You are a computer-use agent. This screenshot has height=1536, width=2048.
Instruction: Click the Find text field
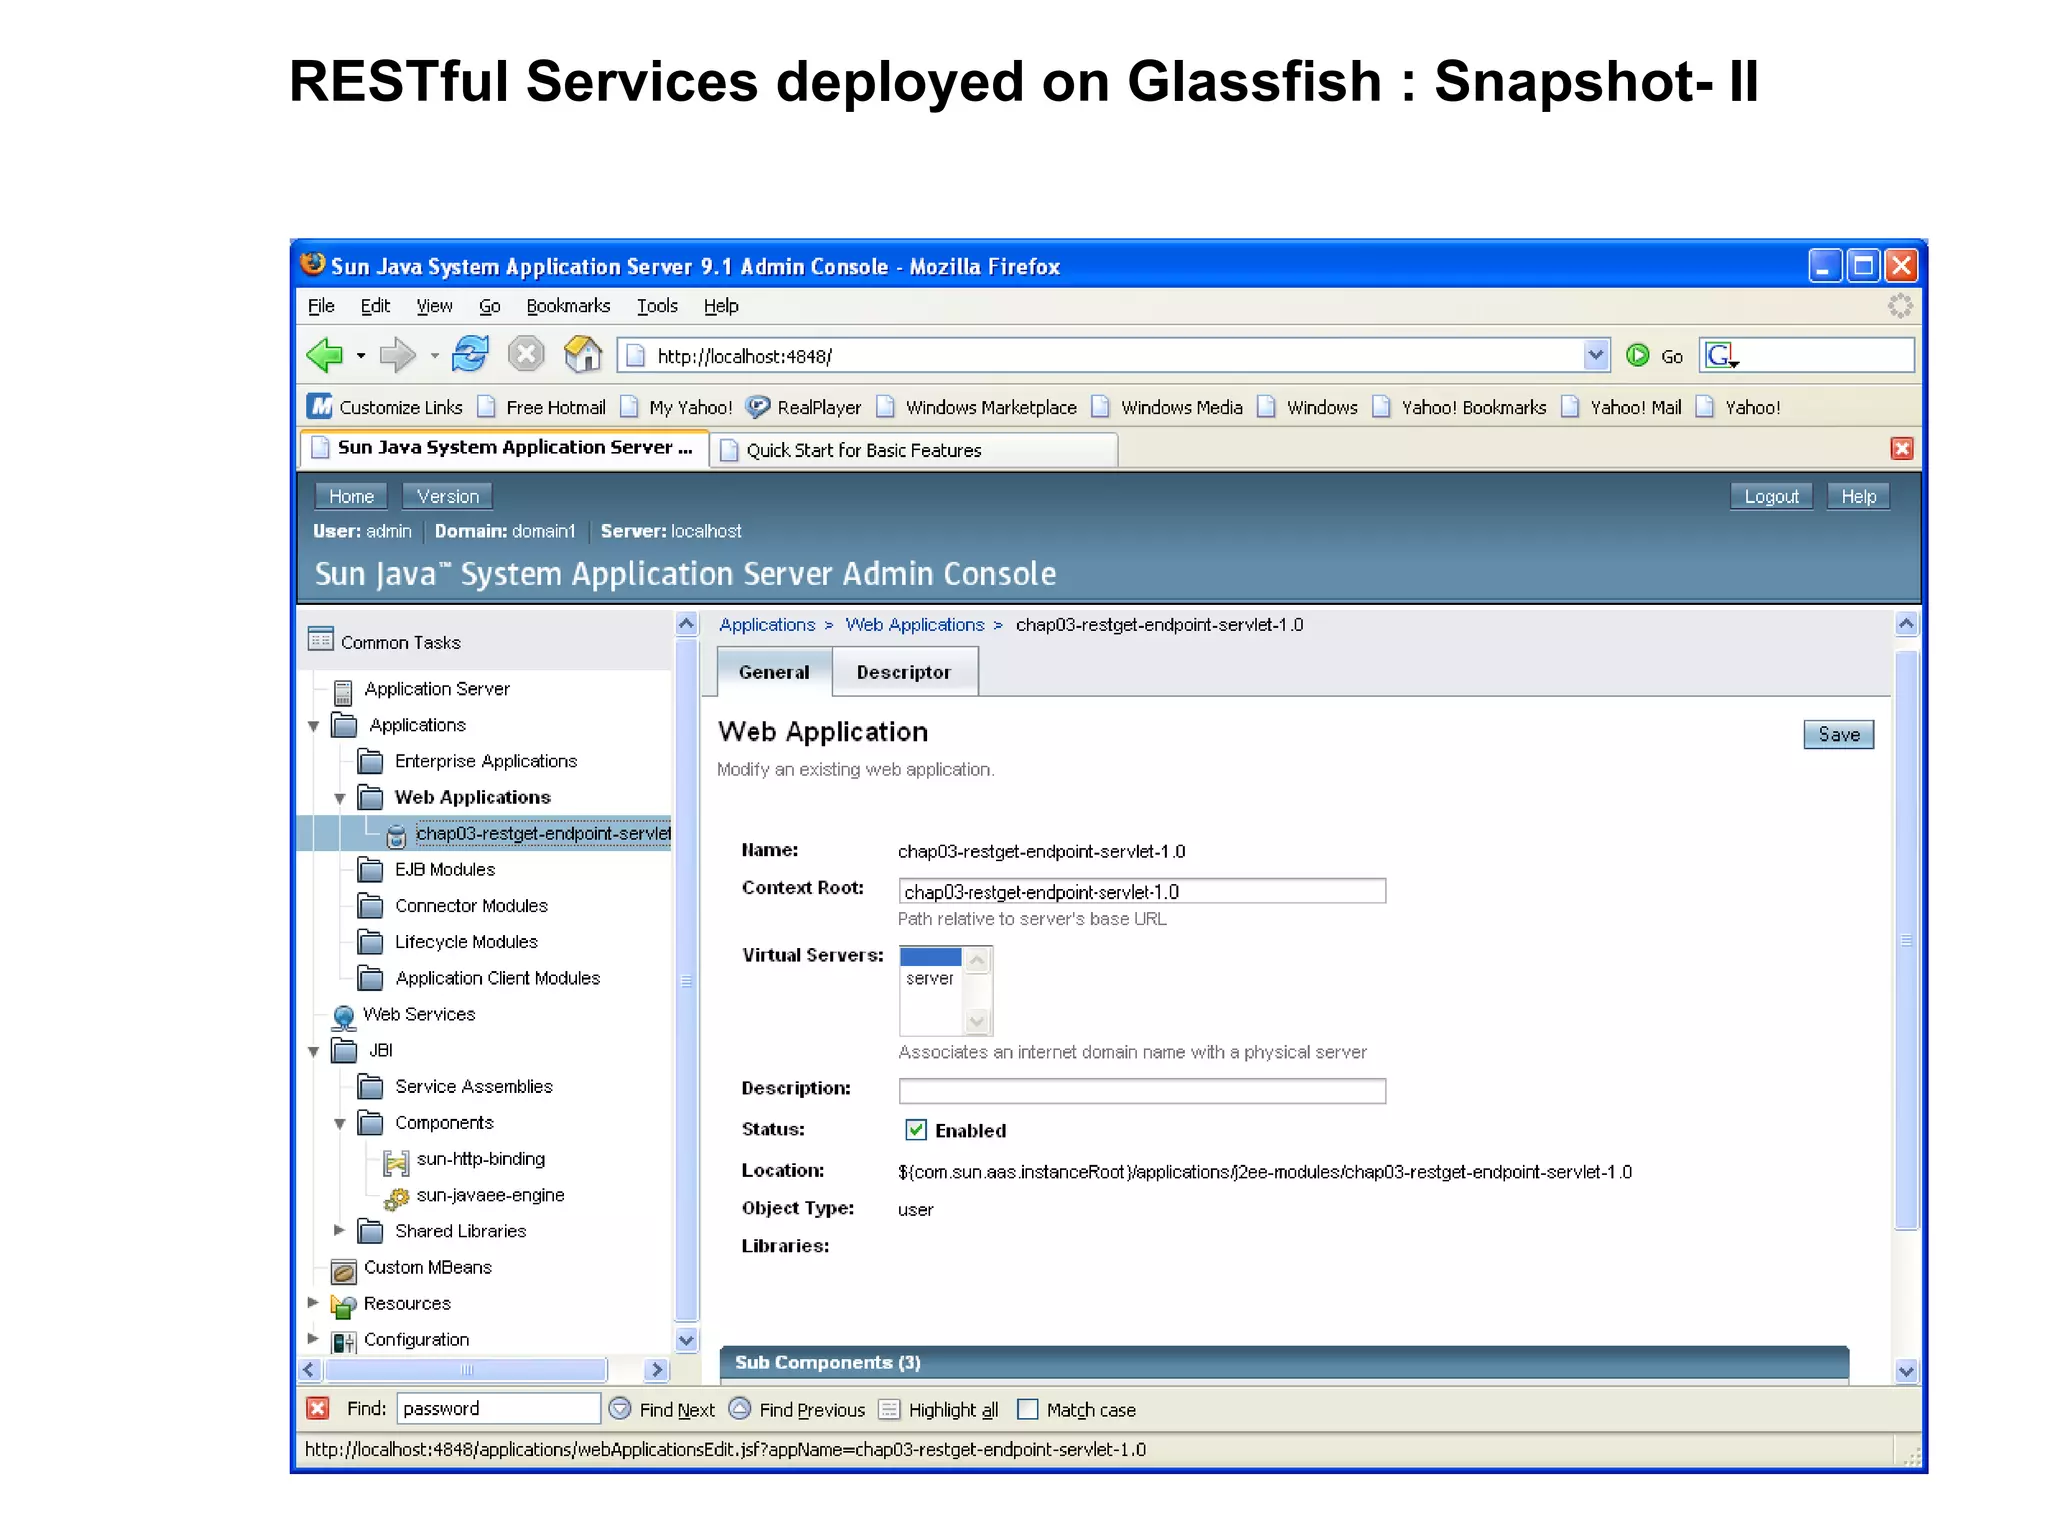498,1408
